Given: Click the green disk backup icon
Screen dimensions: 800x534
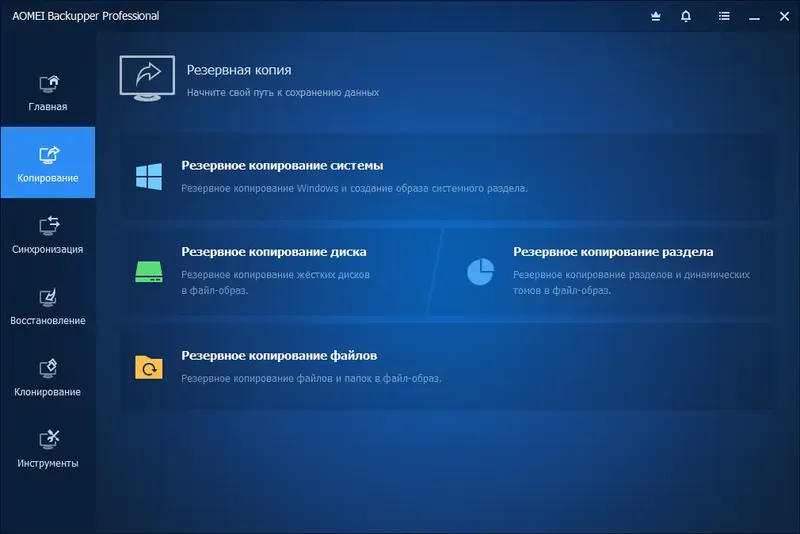Looking at the screenshot, I should coord(149,271).
